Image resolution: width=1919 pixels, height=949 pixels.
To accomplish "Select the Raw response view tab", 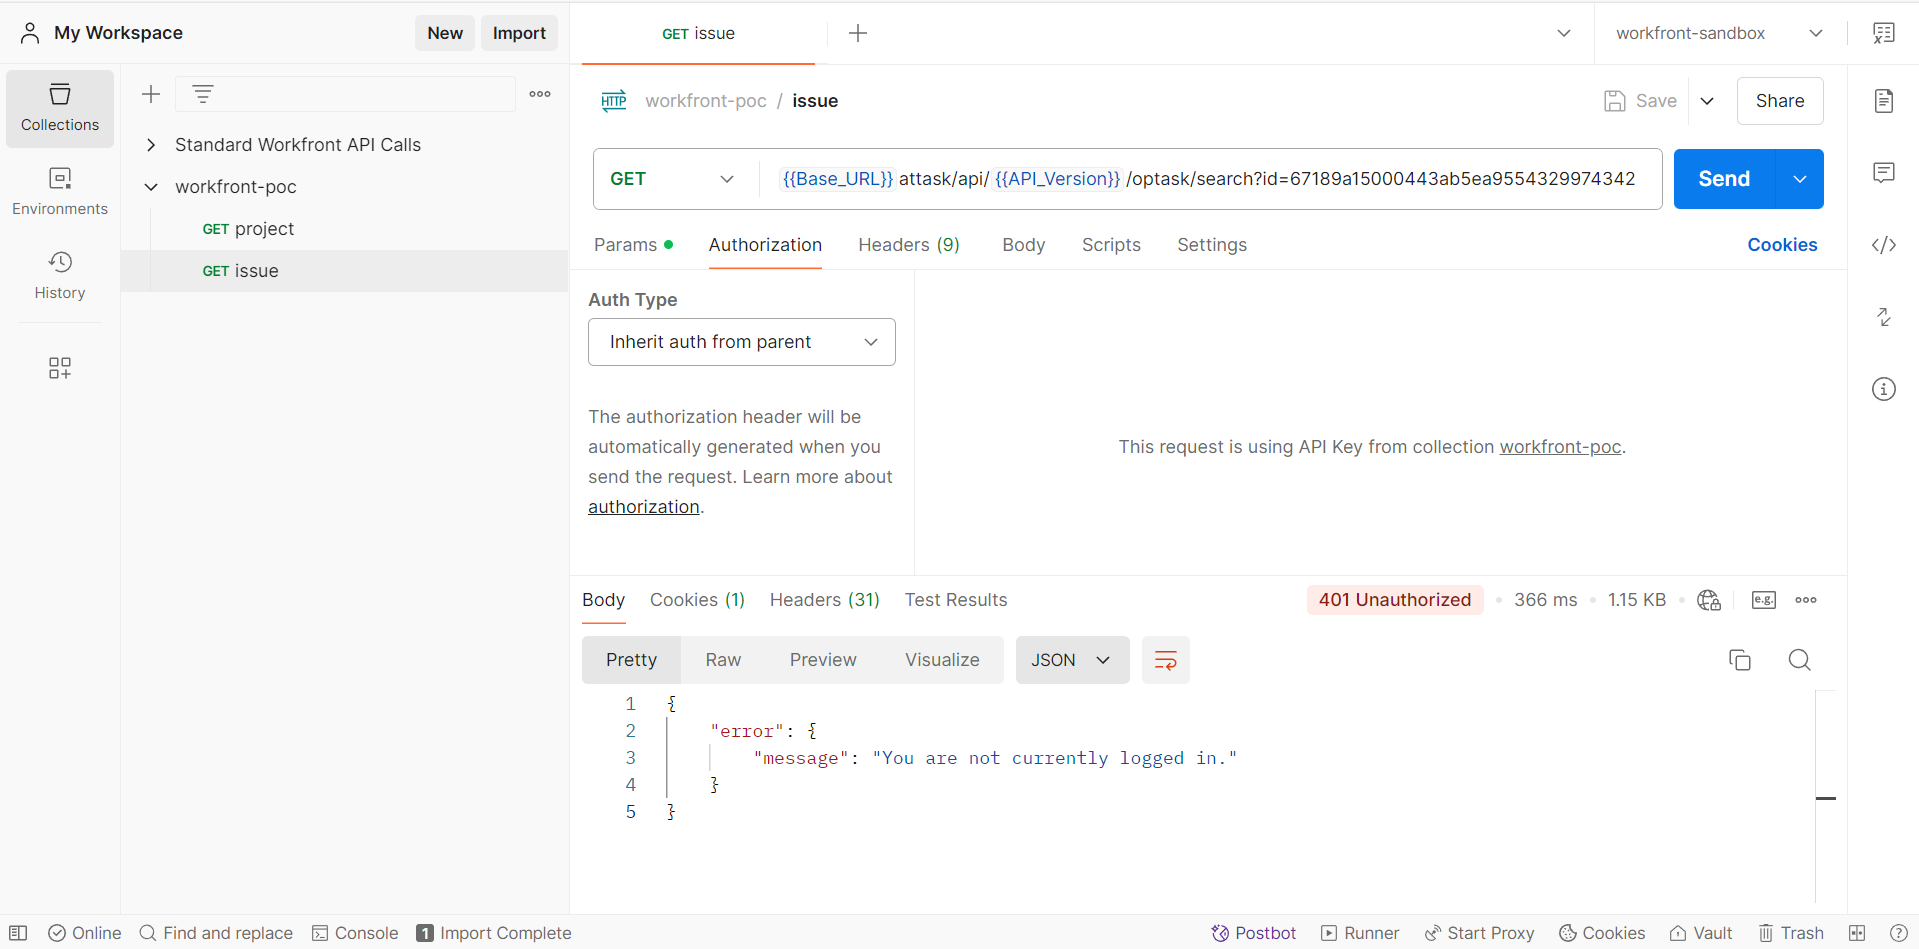I will click(x=722, y=660).
